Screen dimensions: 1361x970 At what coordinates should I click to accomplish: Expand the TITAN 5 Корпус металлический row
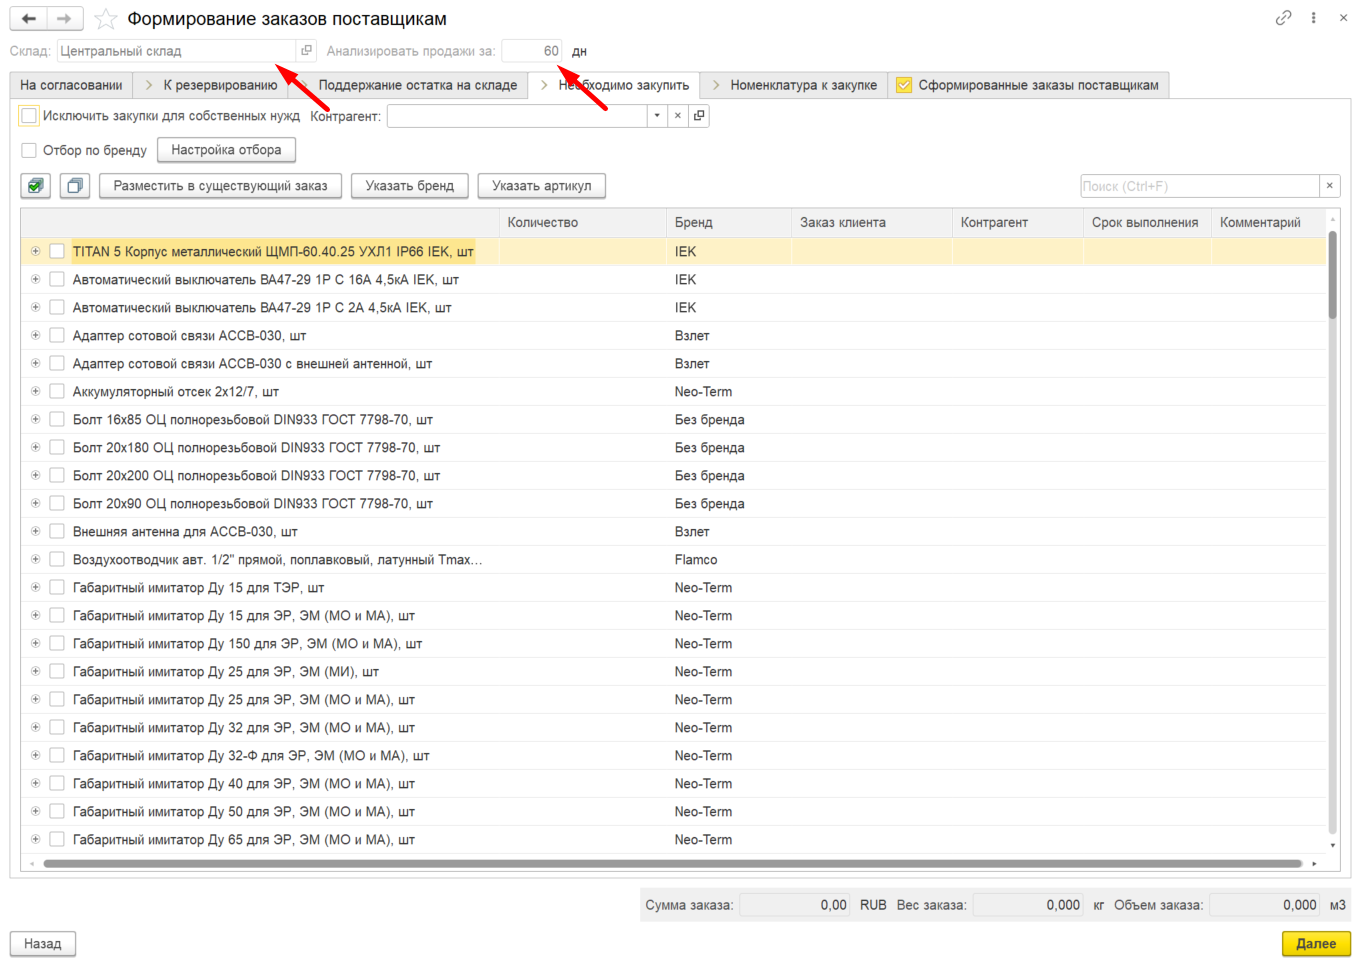[35, 252]
